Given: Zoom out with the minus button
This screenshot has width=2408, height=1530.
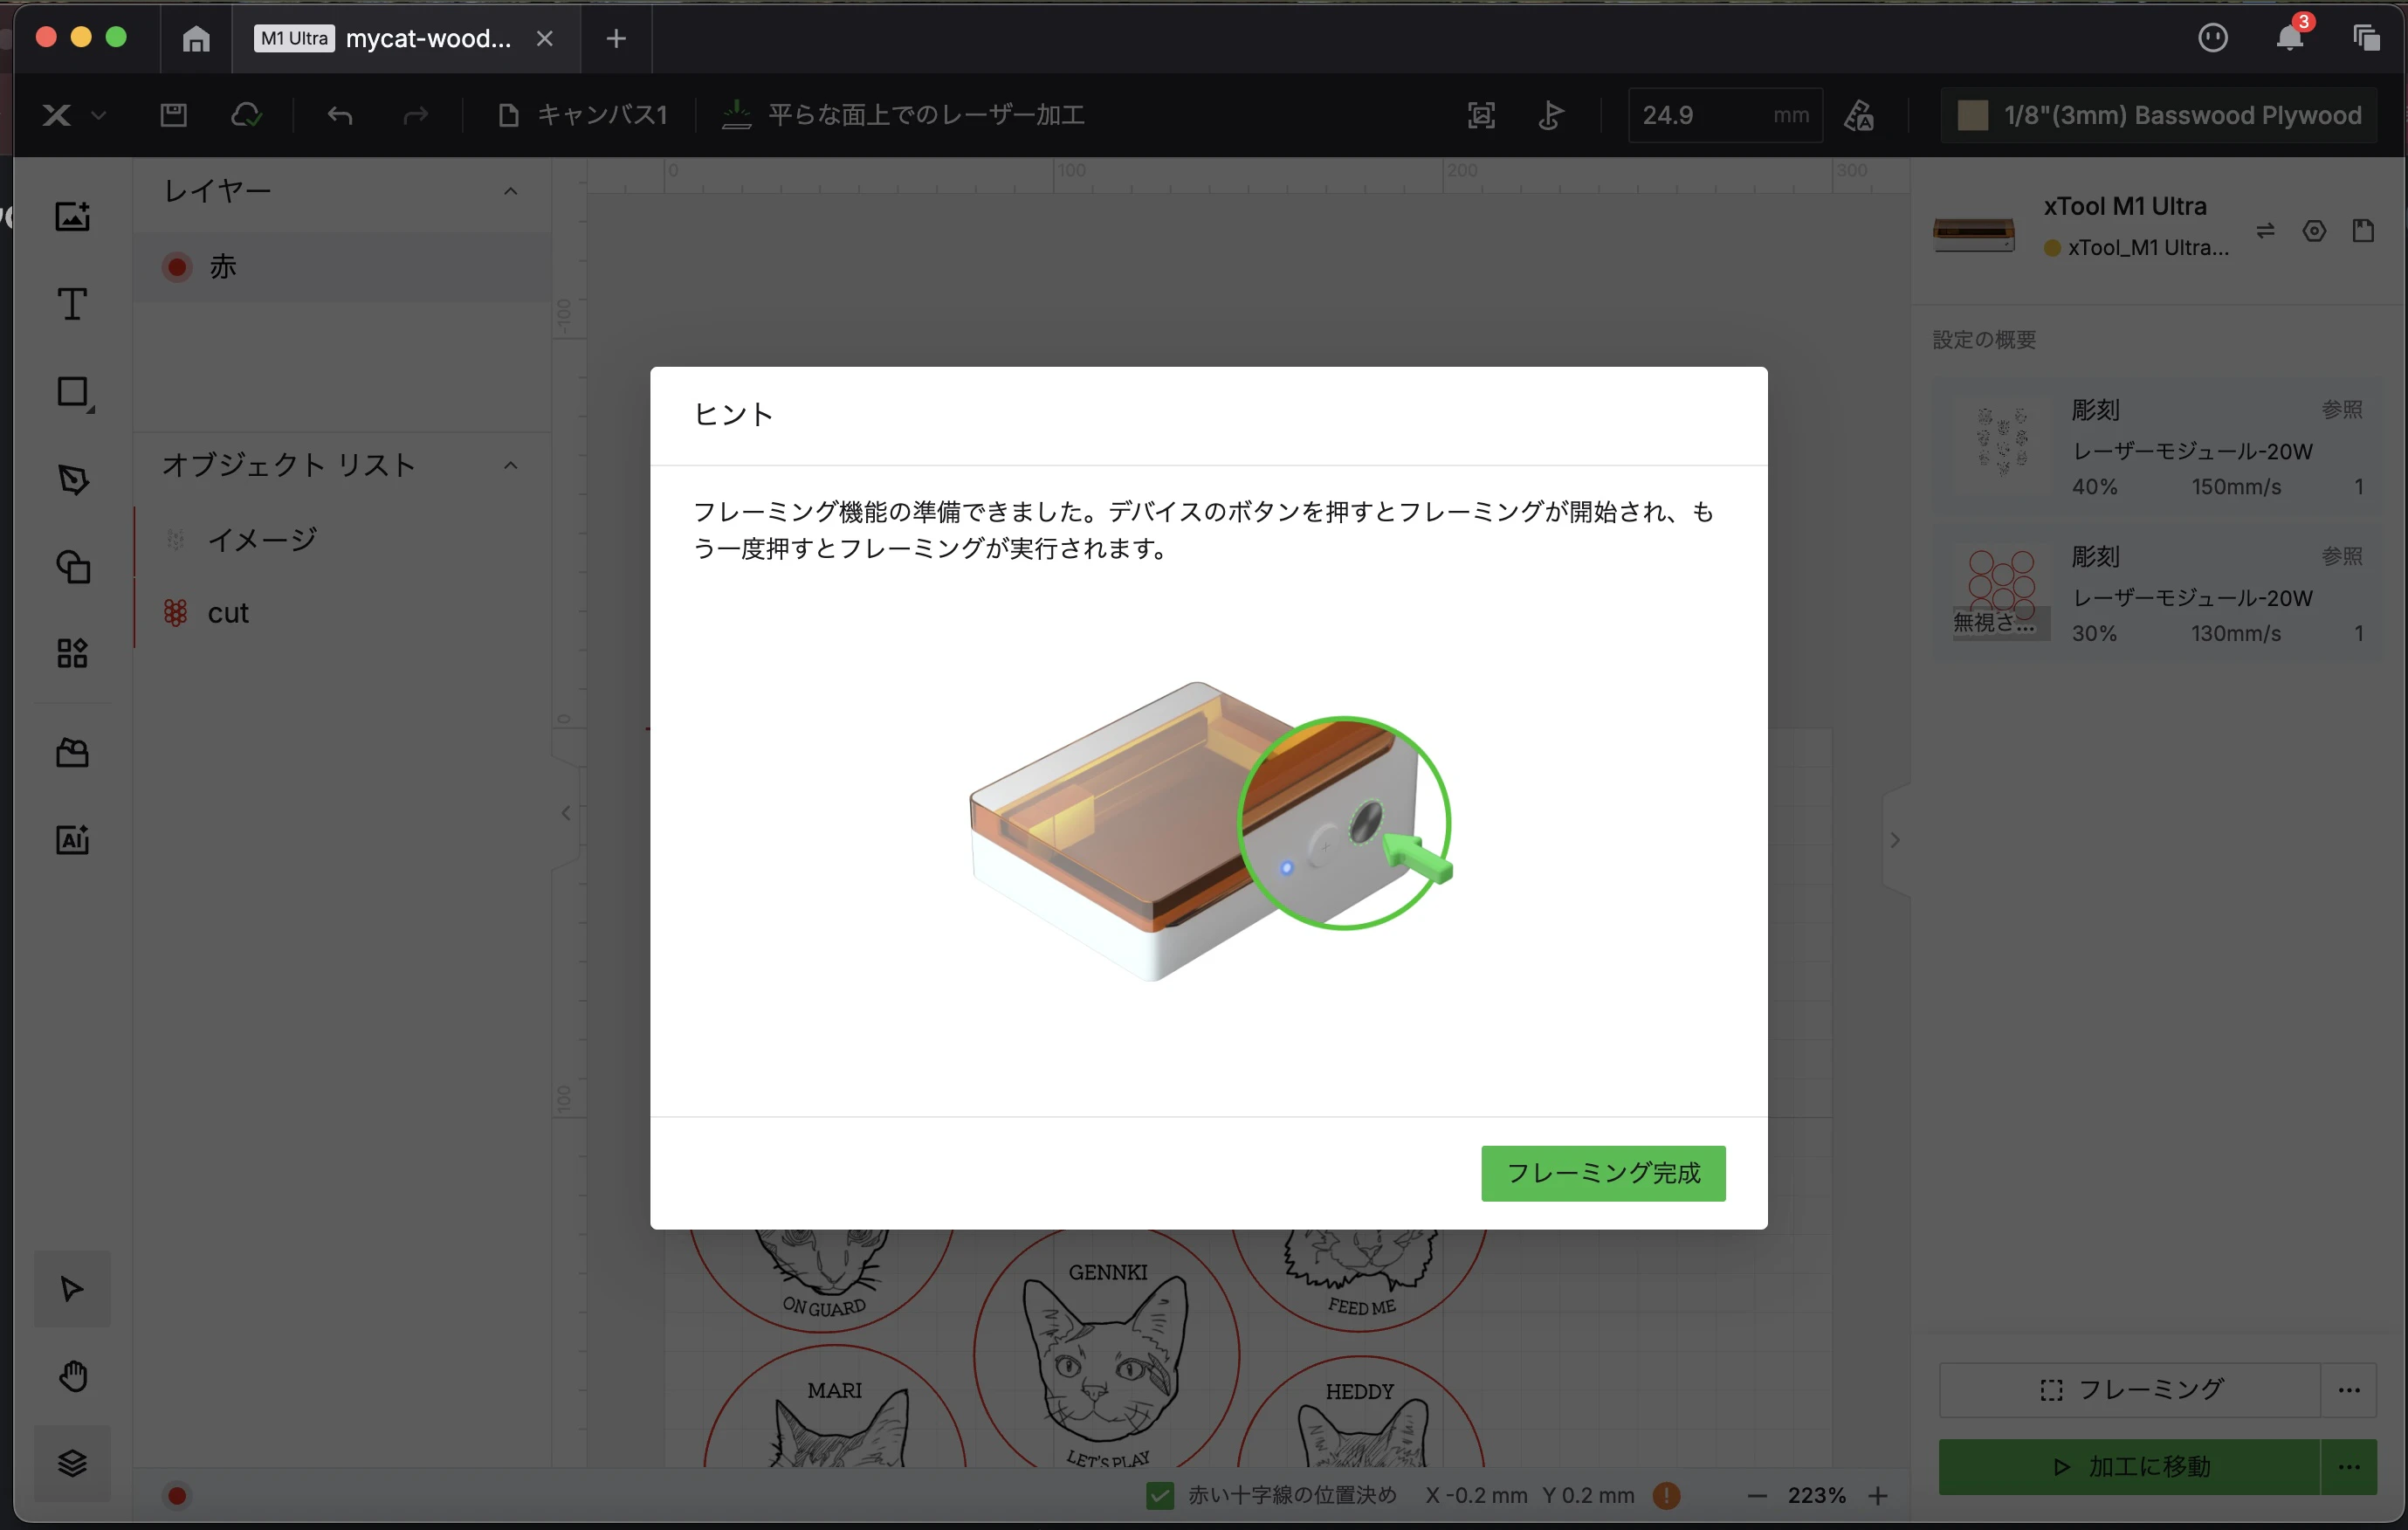Looking at the screenshot, I should point(1757,1495).
